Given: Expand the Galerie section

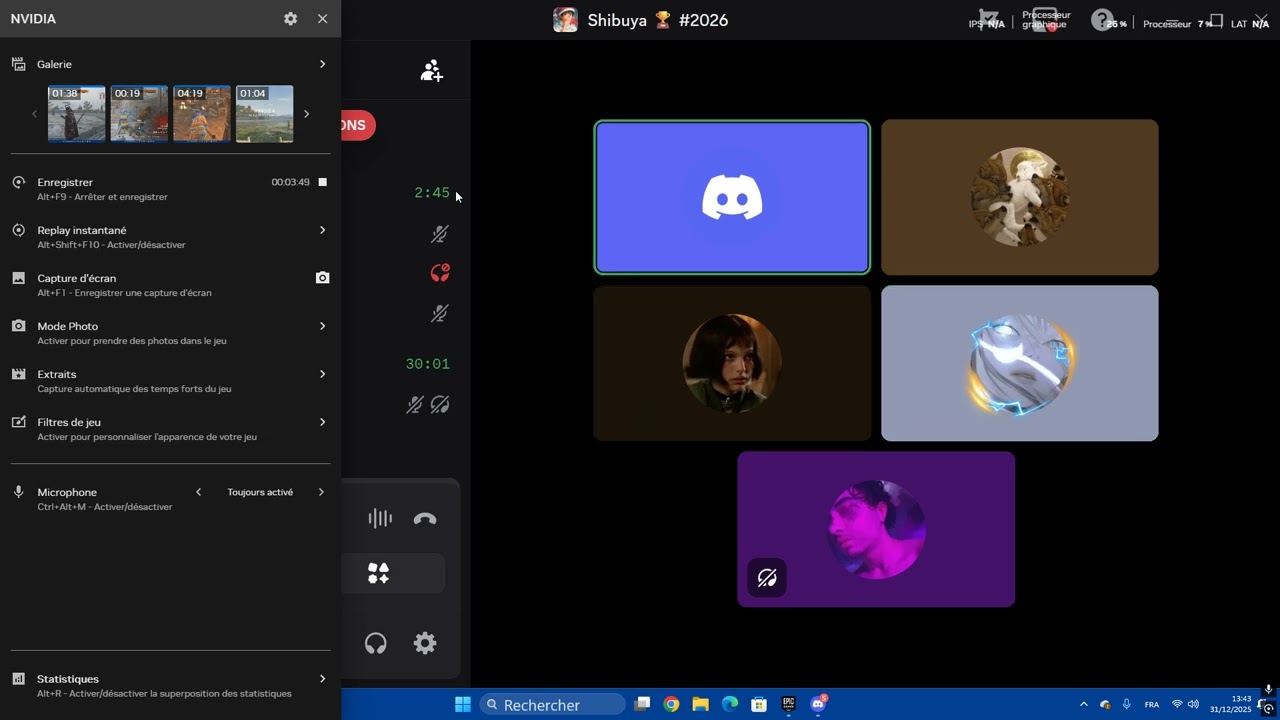Looking at the screenshot, I should point(322,64).
